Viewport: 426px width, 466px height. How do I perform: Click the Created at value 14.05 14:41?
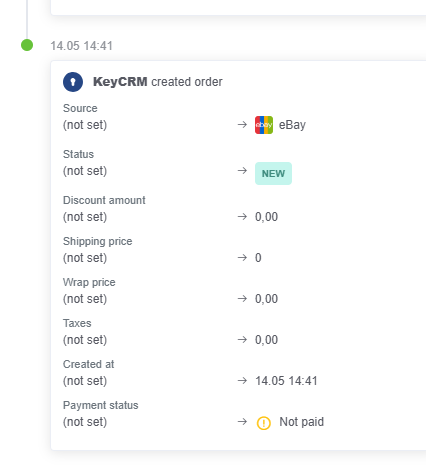click(286, 381)
